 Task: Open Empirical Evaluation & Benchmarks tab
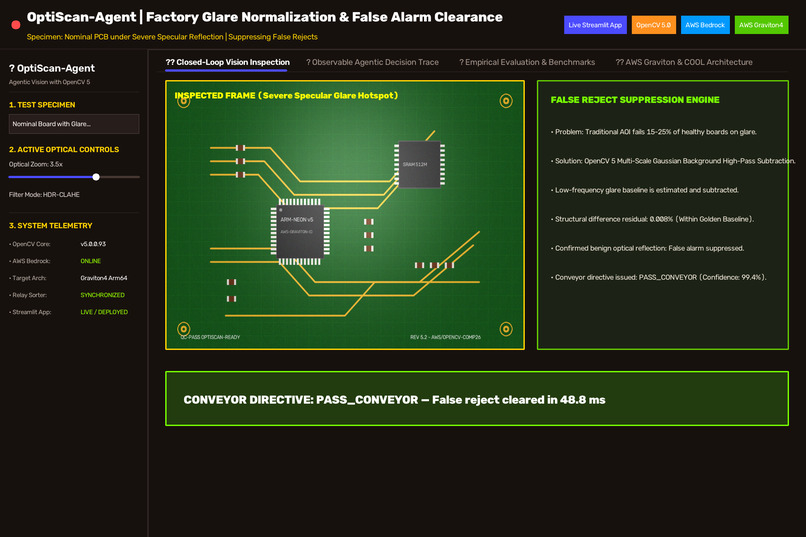(x=527, y=62)
